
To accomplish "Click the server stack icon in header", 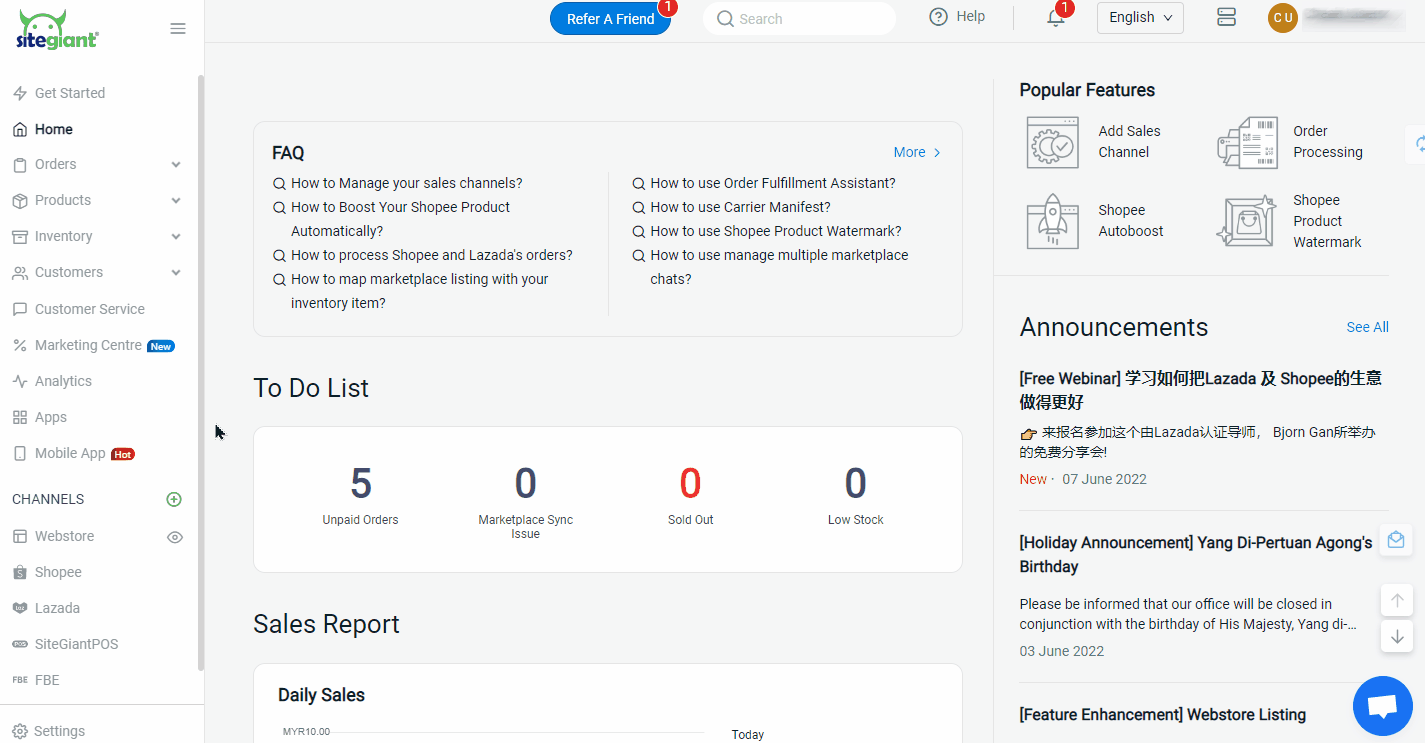I will [1227, 17].
